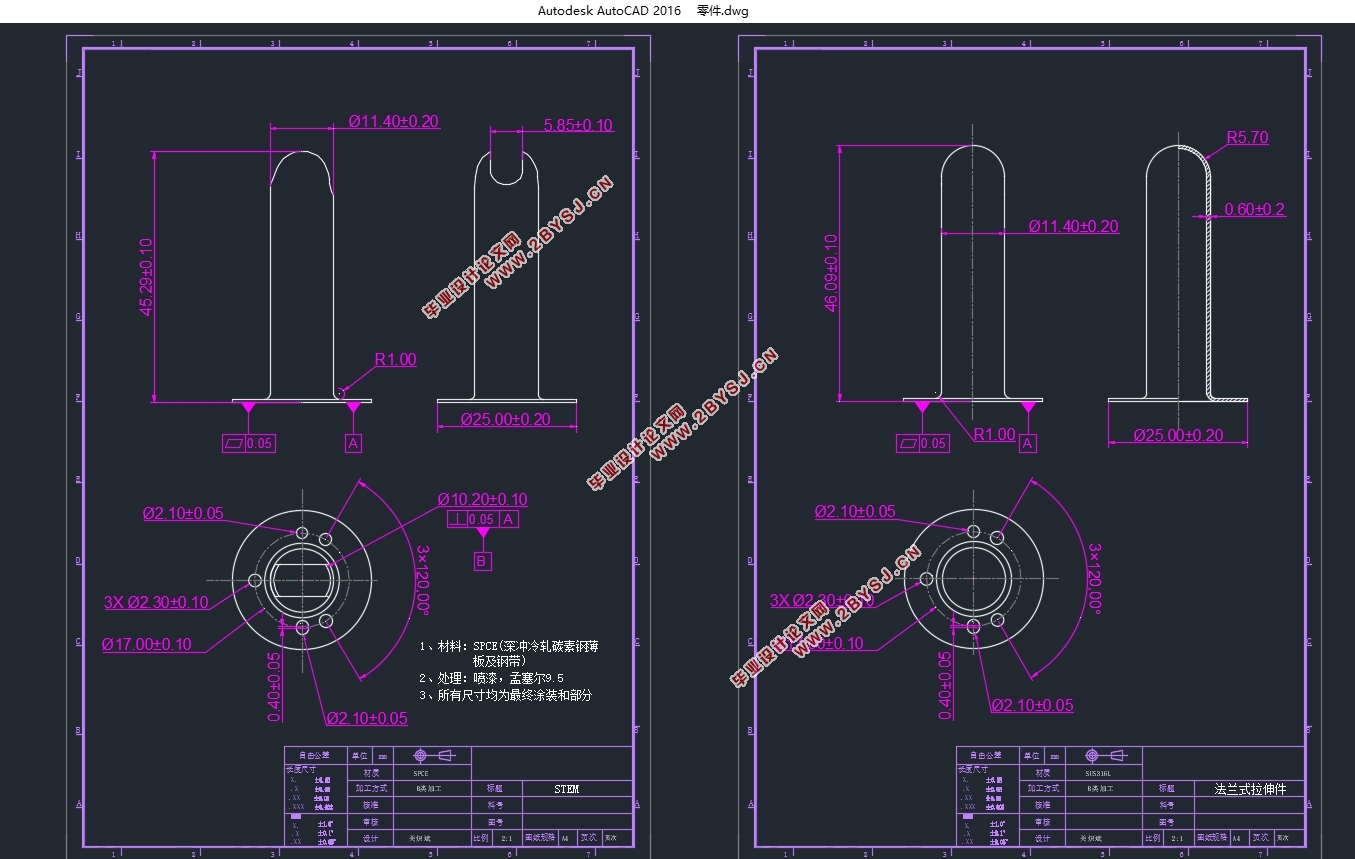The image size is (1355, 859).
Task: Select the 5.85±0.10 slot width dimension
Action: coord(578,125)
